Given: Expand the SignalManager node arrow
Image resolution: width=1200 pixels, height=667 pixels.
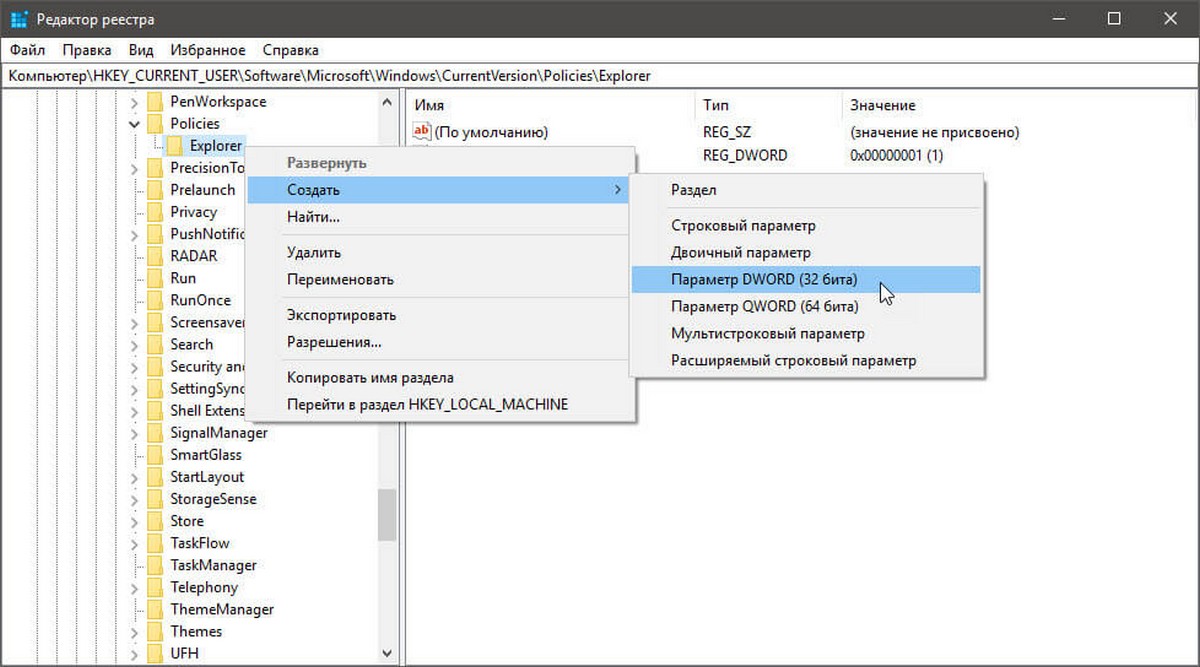Looking at the screenshot, I should 134,433.
